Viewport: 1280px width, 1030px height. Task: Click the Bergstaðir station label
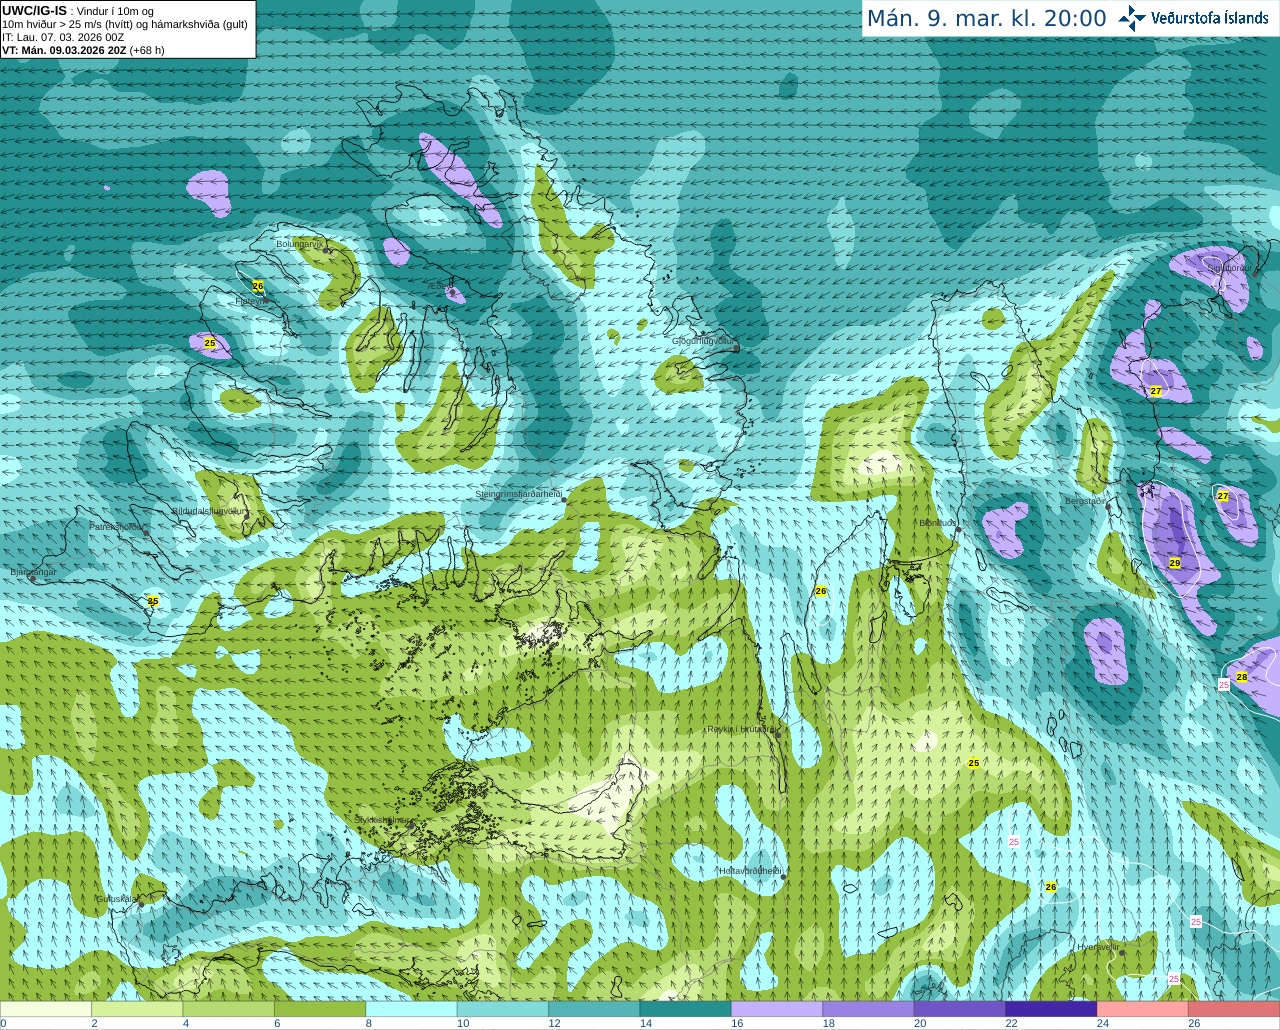1086,501
